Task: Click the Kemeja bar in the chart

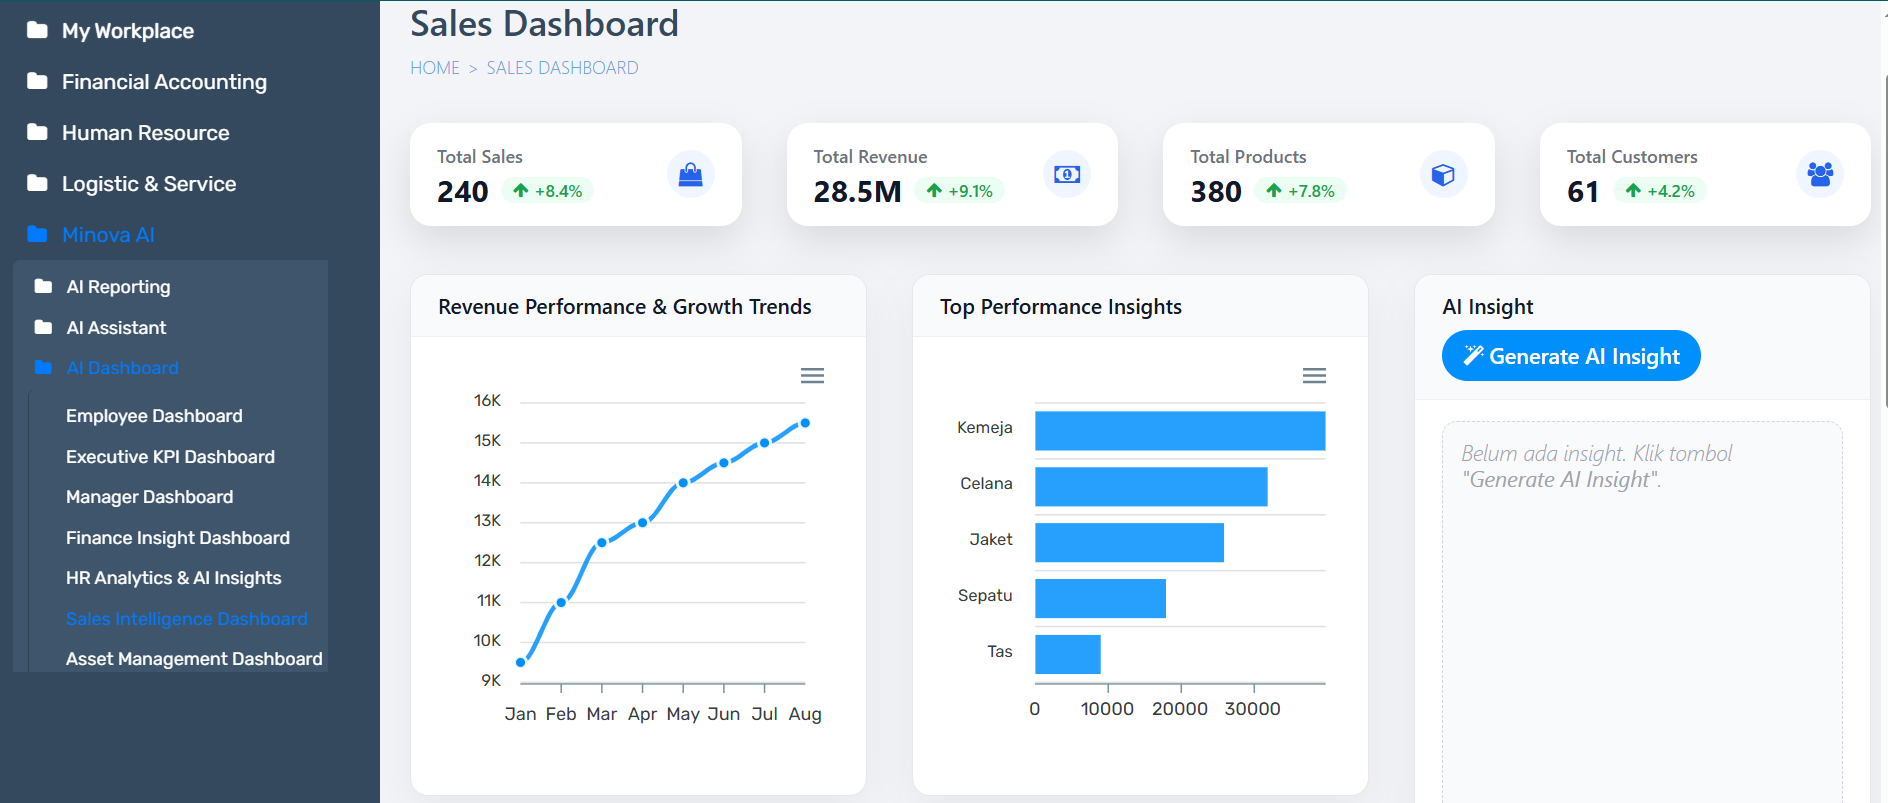Action: coord(1179,431)
